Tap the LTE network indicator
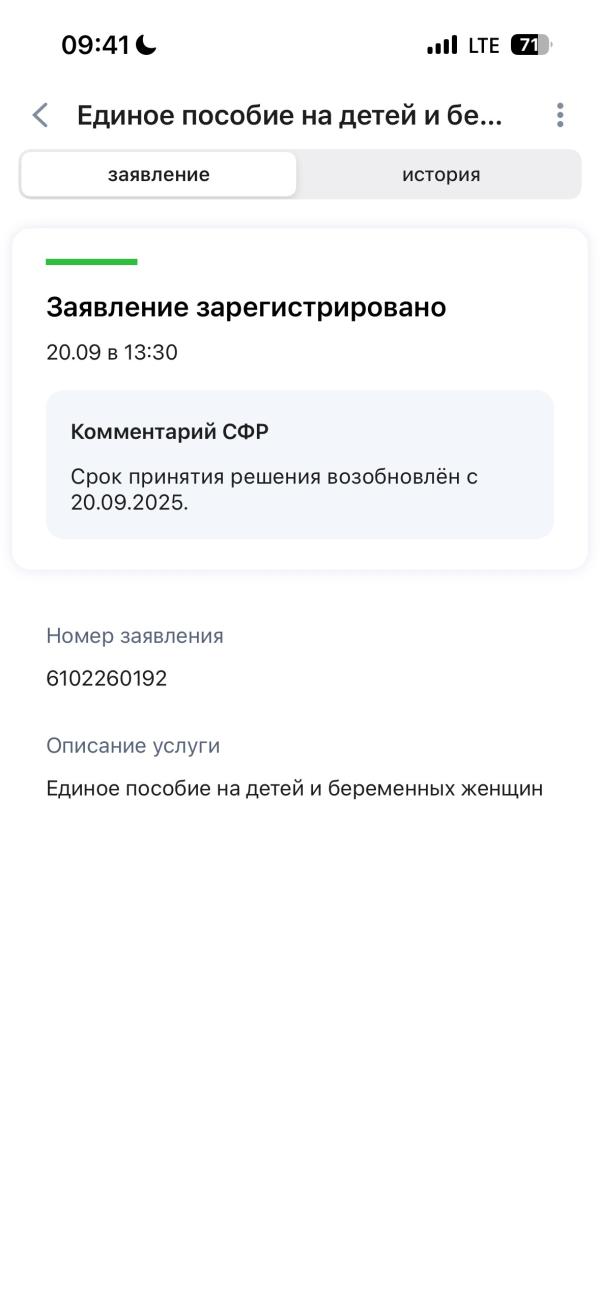 [484, 45]
